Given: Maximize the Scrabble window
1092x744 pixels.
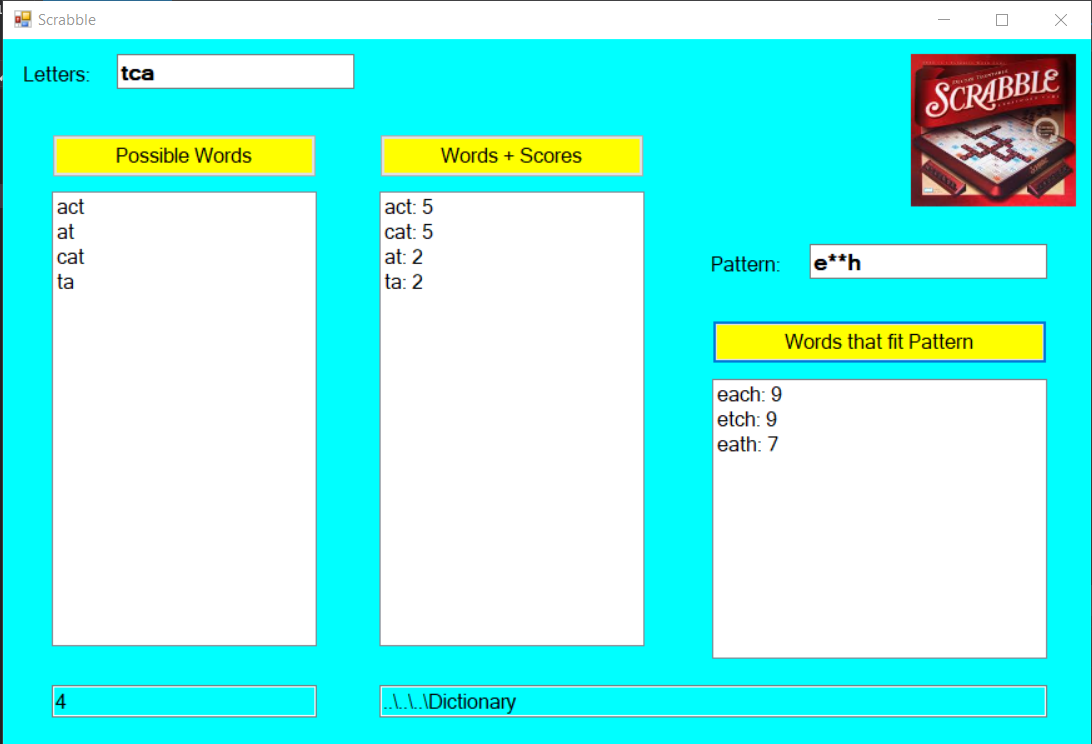Looking at the screenshot, I should (1002, 20).
